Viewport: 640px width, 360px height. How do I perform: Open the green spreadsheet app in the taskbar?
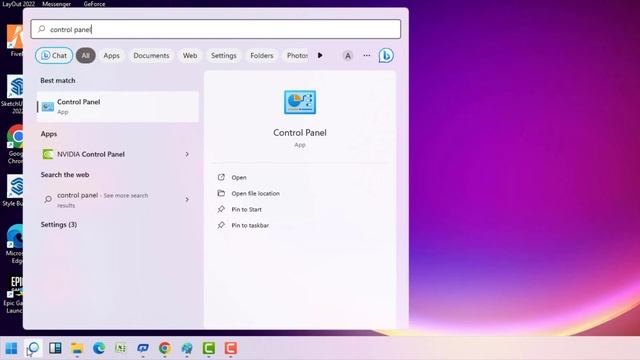[x=121, y=348]
